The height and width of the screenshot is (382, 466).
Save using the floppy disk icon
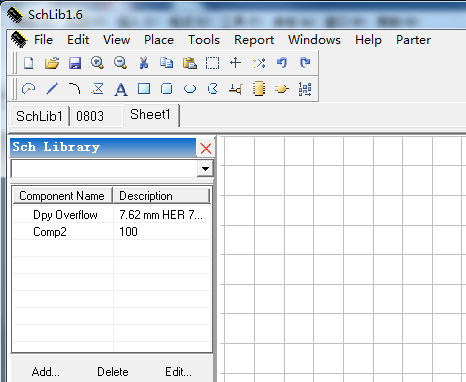(75, 63)
